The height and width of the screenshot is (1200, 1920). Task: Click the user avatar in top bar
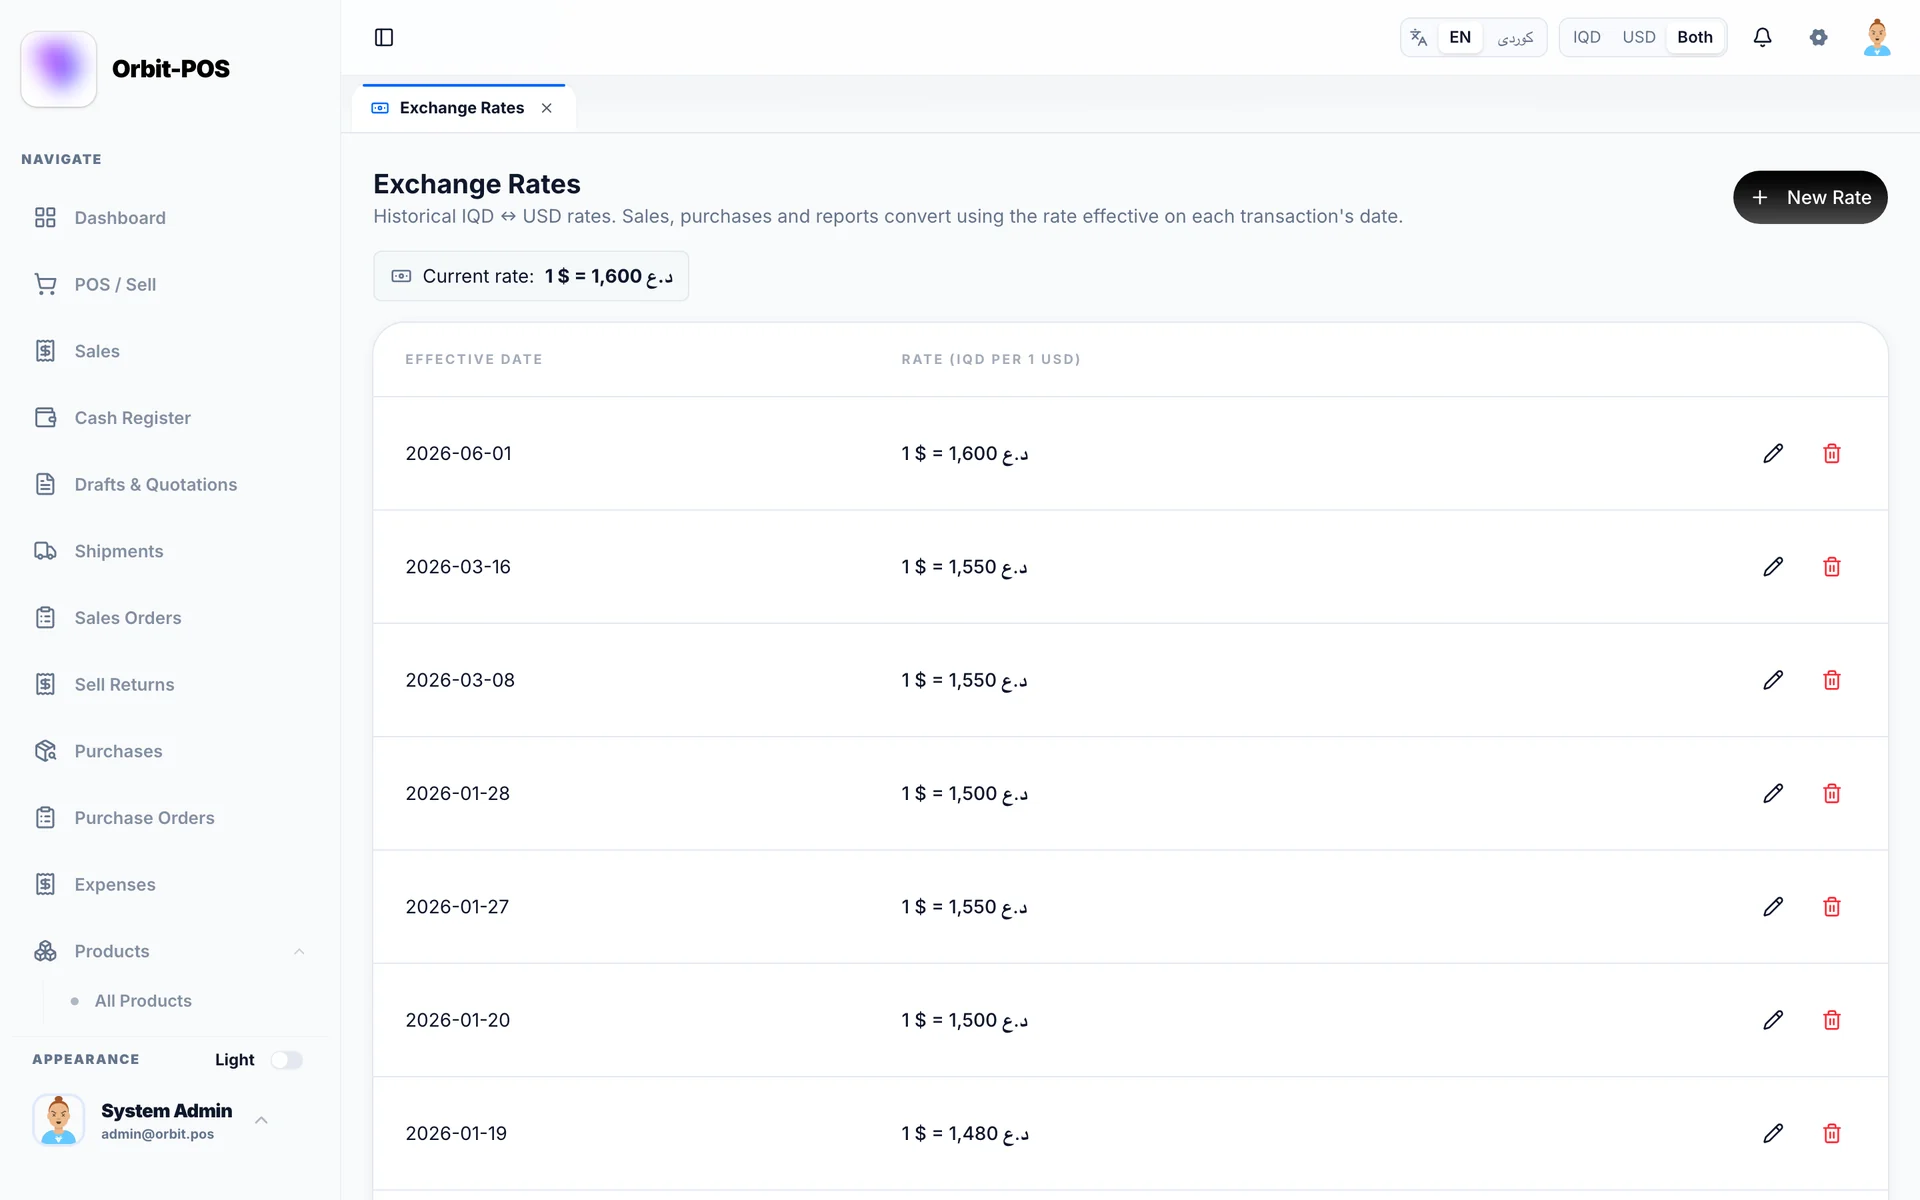point(1877,37)
